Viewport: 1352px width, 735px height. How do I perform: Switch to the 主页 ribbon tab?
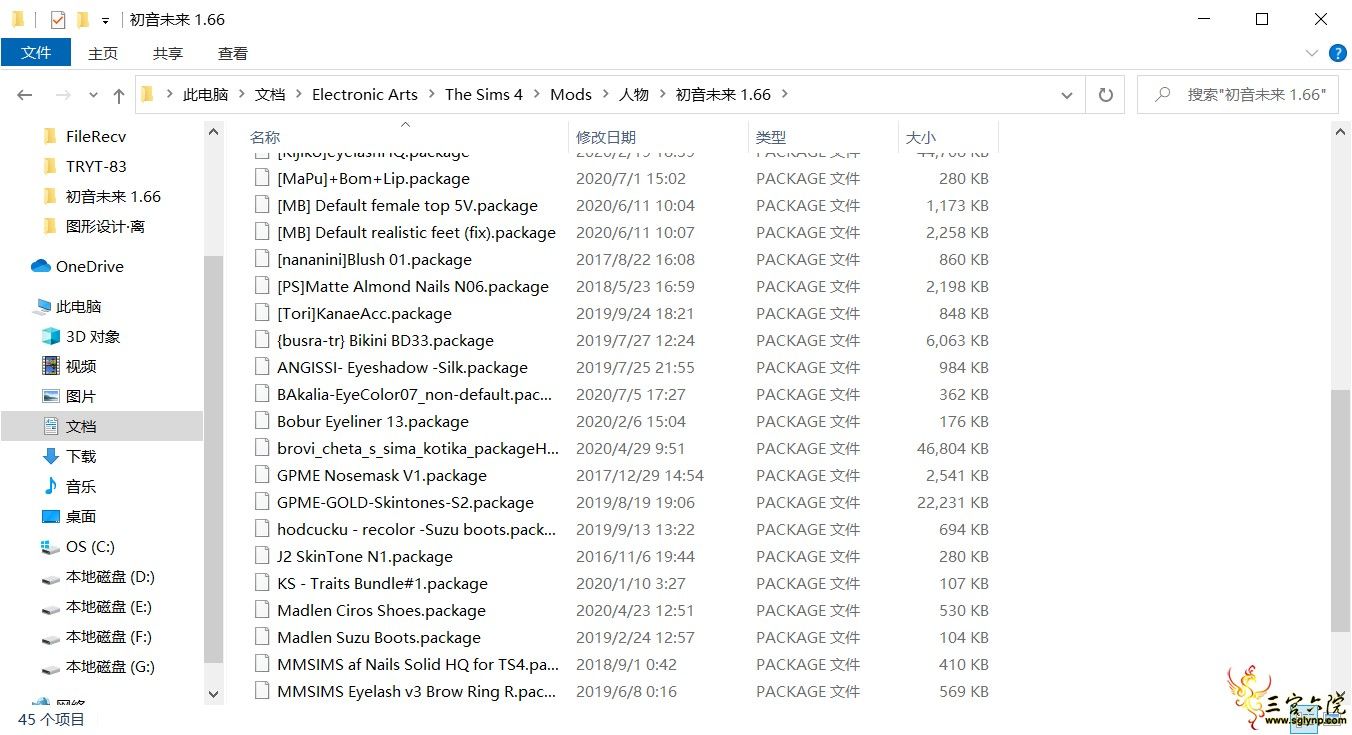(x=103, y=53)
